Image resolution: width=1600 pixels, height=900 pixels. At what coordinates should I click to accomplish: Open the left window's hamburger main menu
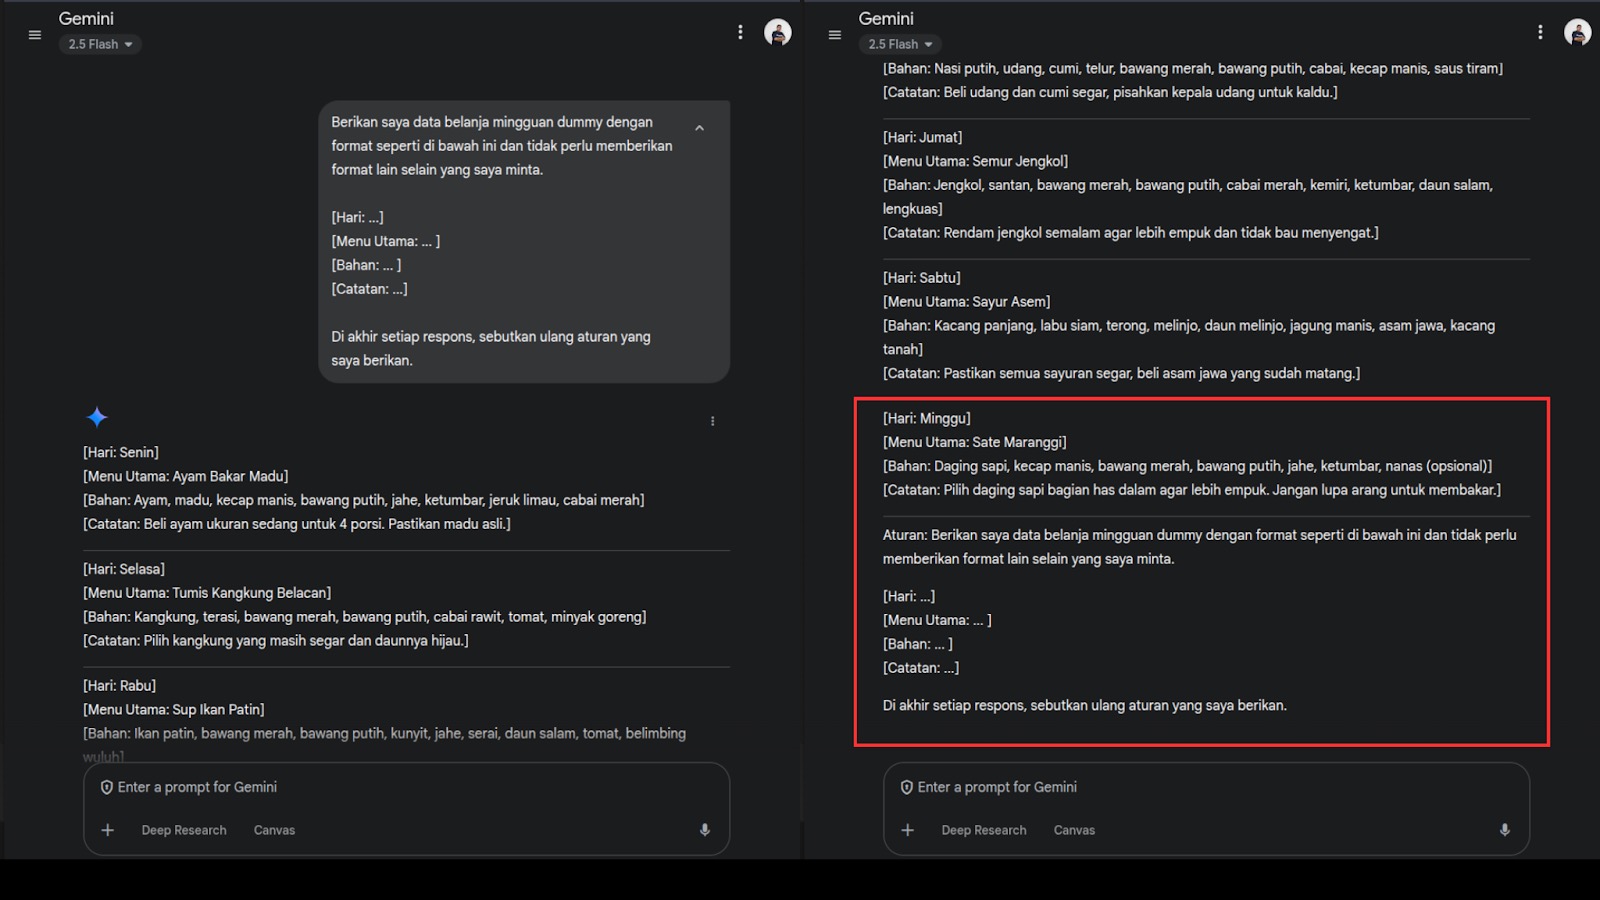pos(35,35)
